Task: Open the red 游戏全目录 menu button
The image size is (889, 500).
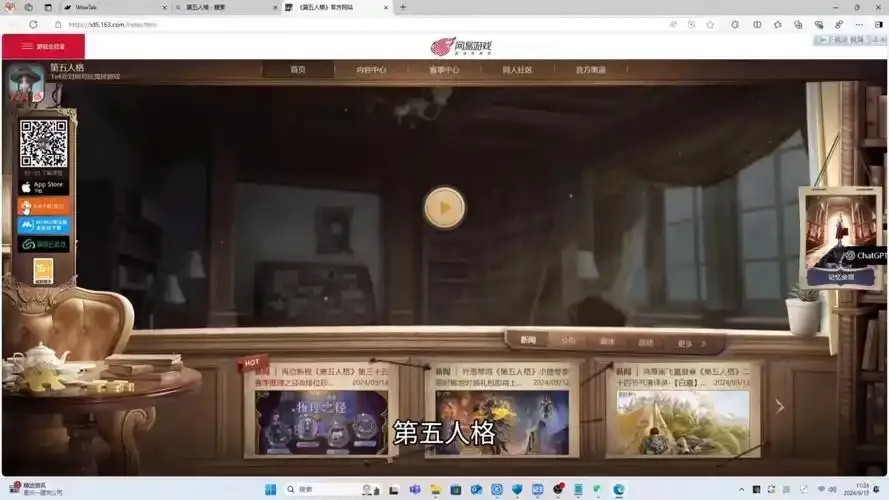Action: [x=44, y=46]
